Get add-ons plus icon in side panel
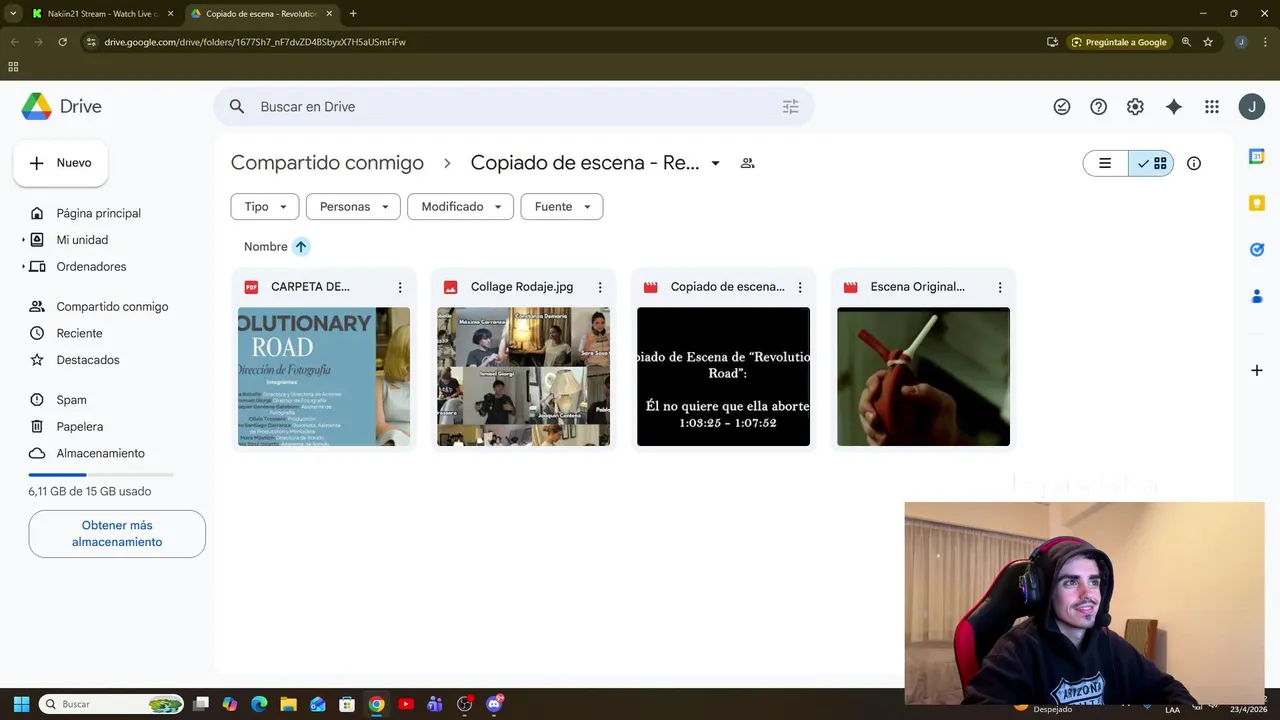This screenshot has width=1280, height=720. (1257, 371)
